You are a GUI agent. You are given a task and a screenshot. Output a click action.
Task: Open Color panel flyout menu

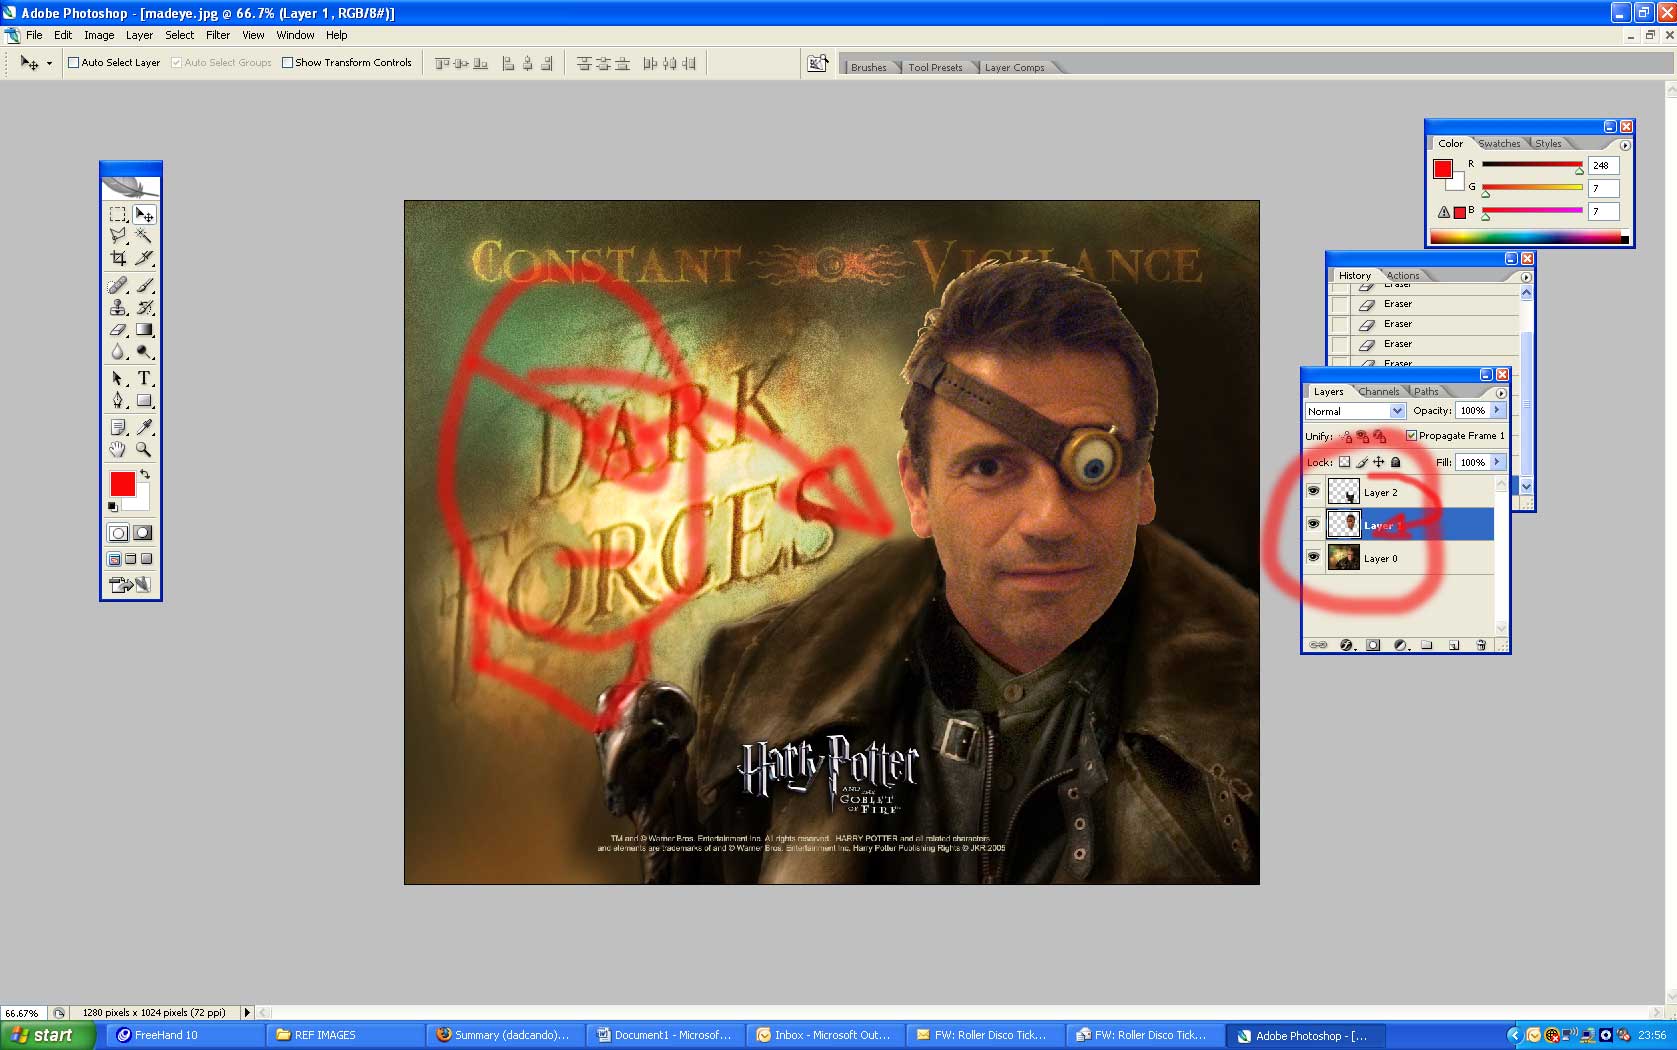pos(1625,145)
